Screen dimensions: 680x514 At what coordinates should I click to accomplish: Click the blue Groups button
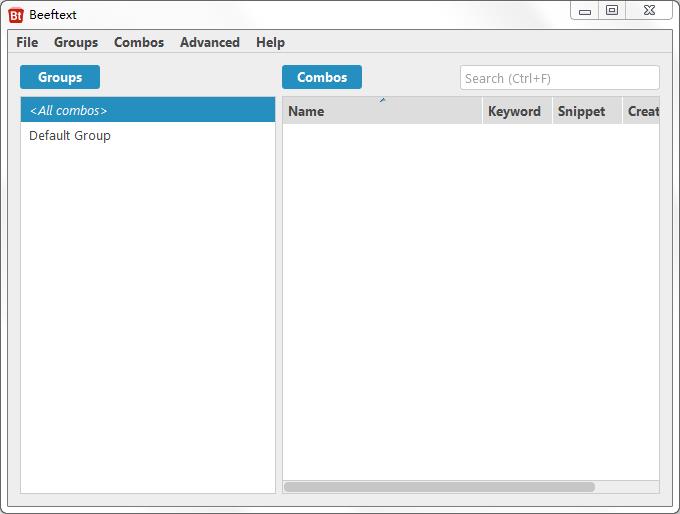pos(60,77)
